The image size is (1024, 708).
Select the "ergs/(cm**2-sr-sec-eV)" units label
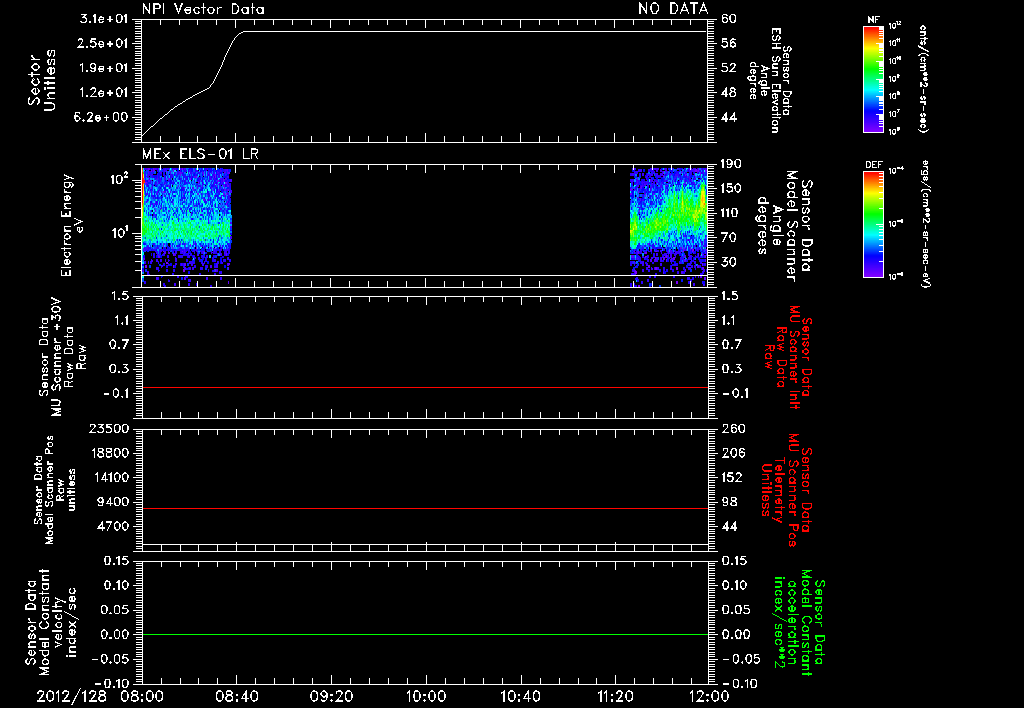click(x=925, y=223)
